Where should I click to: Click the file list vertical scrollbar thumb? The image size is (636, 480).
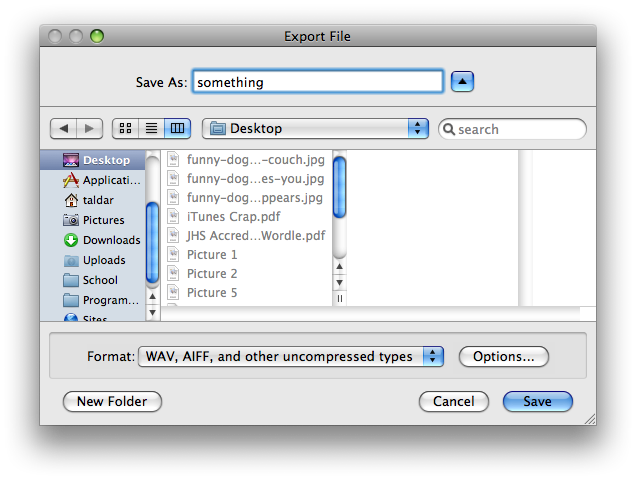pyautogui.click(x=339, y=187)
